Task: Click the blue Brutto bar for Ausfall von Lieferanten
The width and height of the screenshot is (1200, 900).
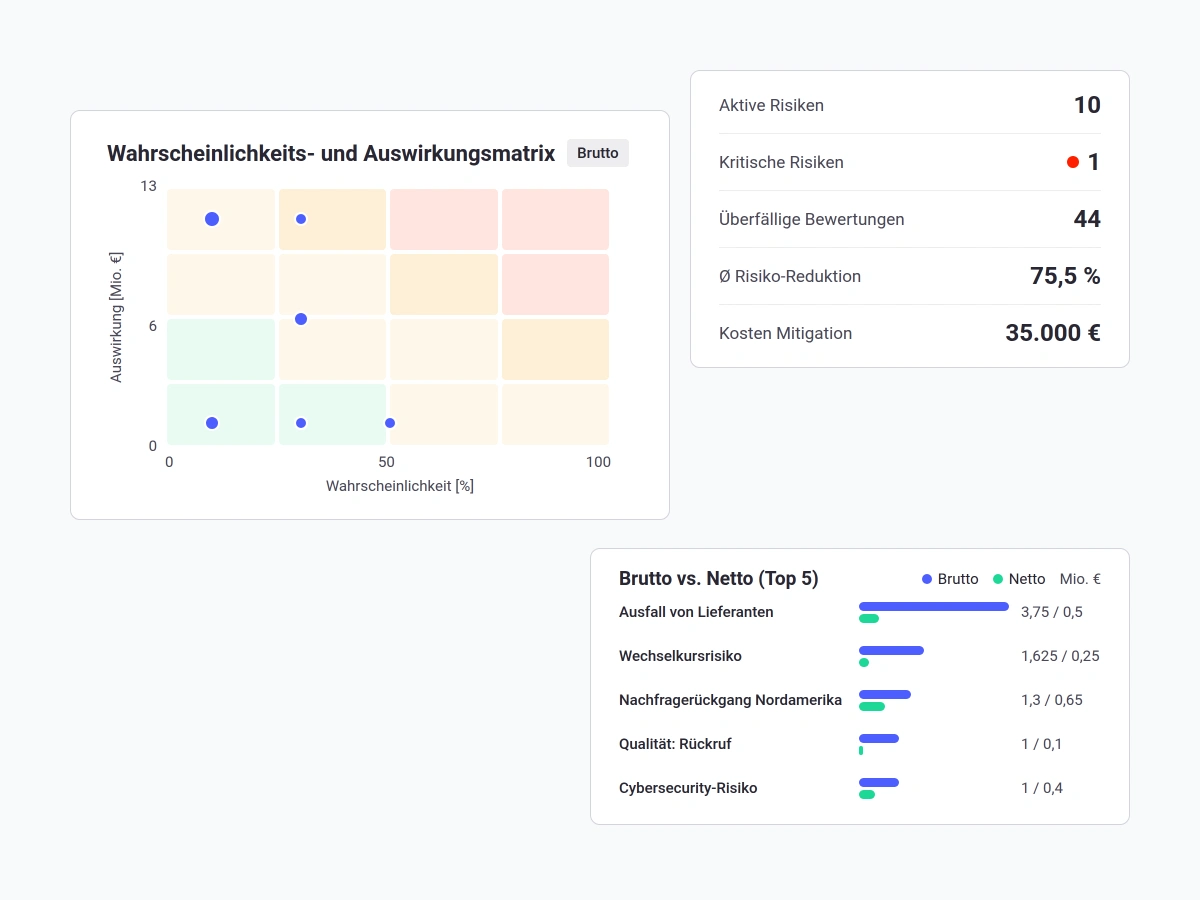Action: click(x=934, y=606)
